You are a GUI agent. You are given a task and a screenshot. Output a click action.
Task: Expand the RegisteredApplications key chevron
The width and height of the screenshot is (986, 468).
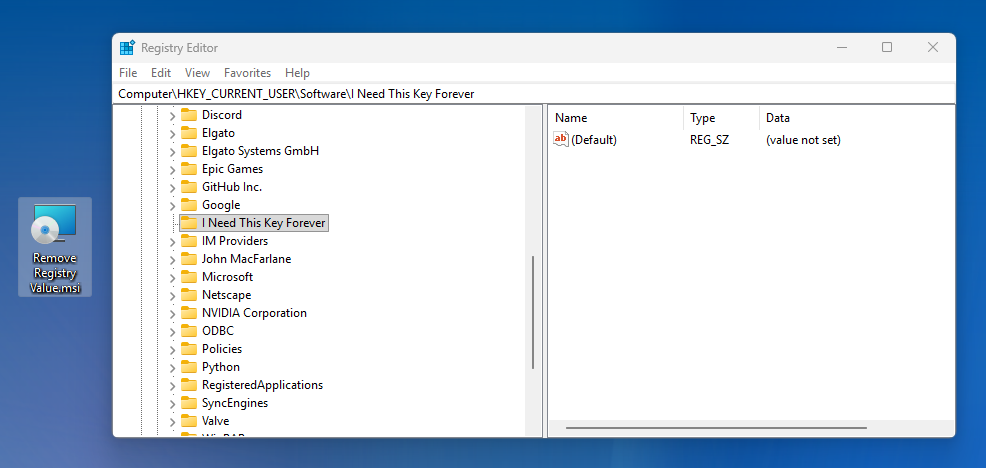(x=172, y=386)
